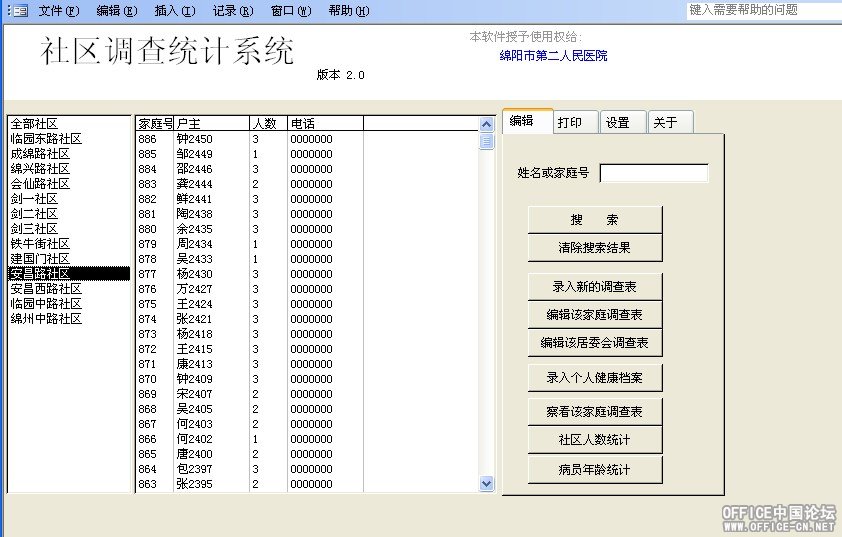Open the 帮助(H) menu
Viewport: 842px width, 537px height.
[x=349, y=11]
